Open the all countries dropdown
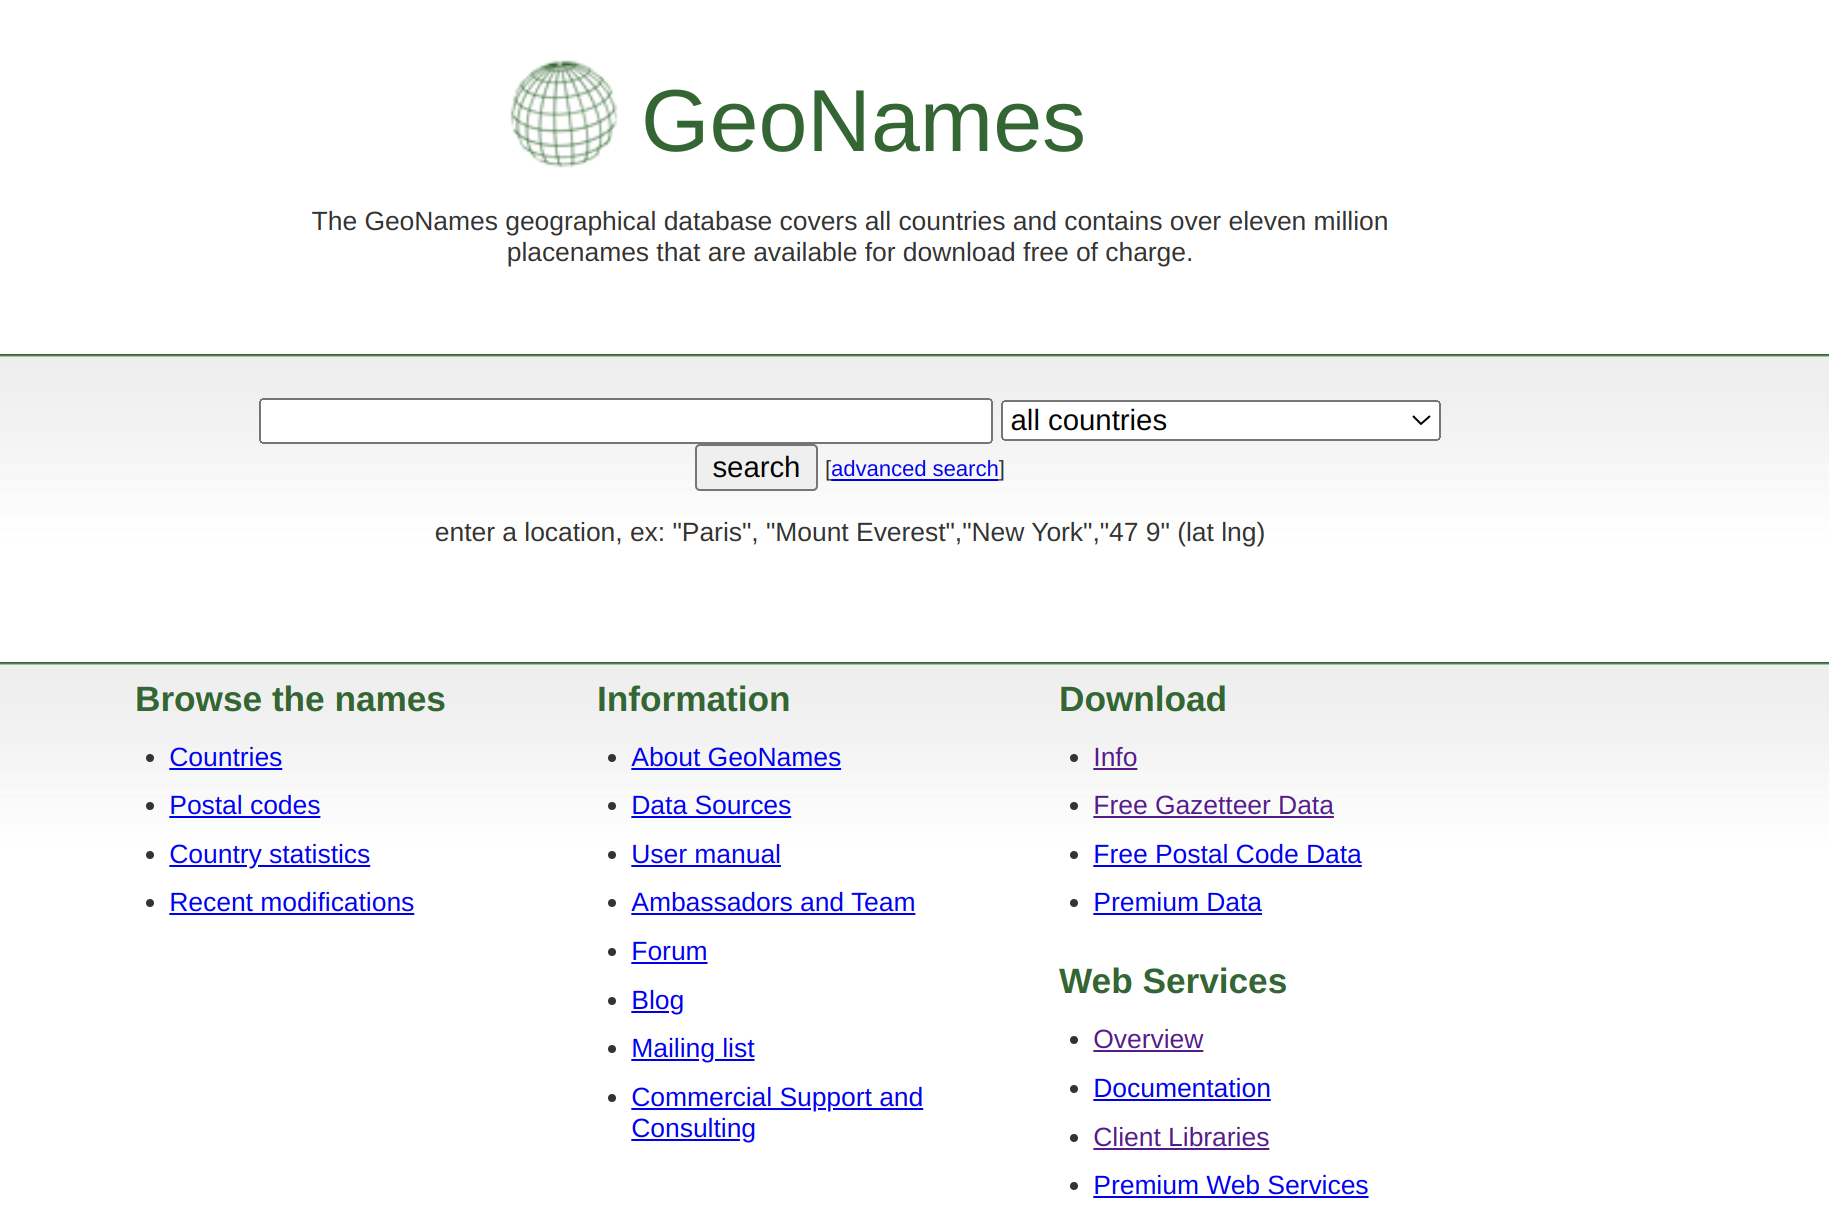 tap(1221, 421)
